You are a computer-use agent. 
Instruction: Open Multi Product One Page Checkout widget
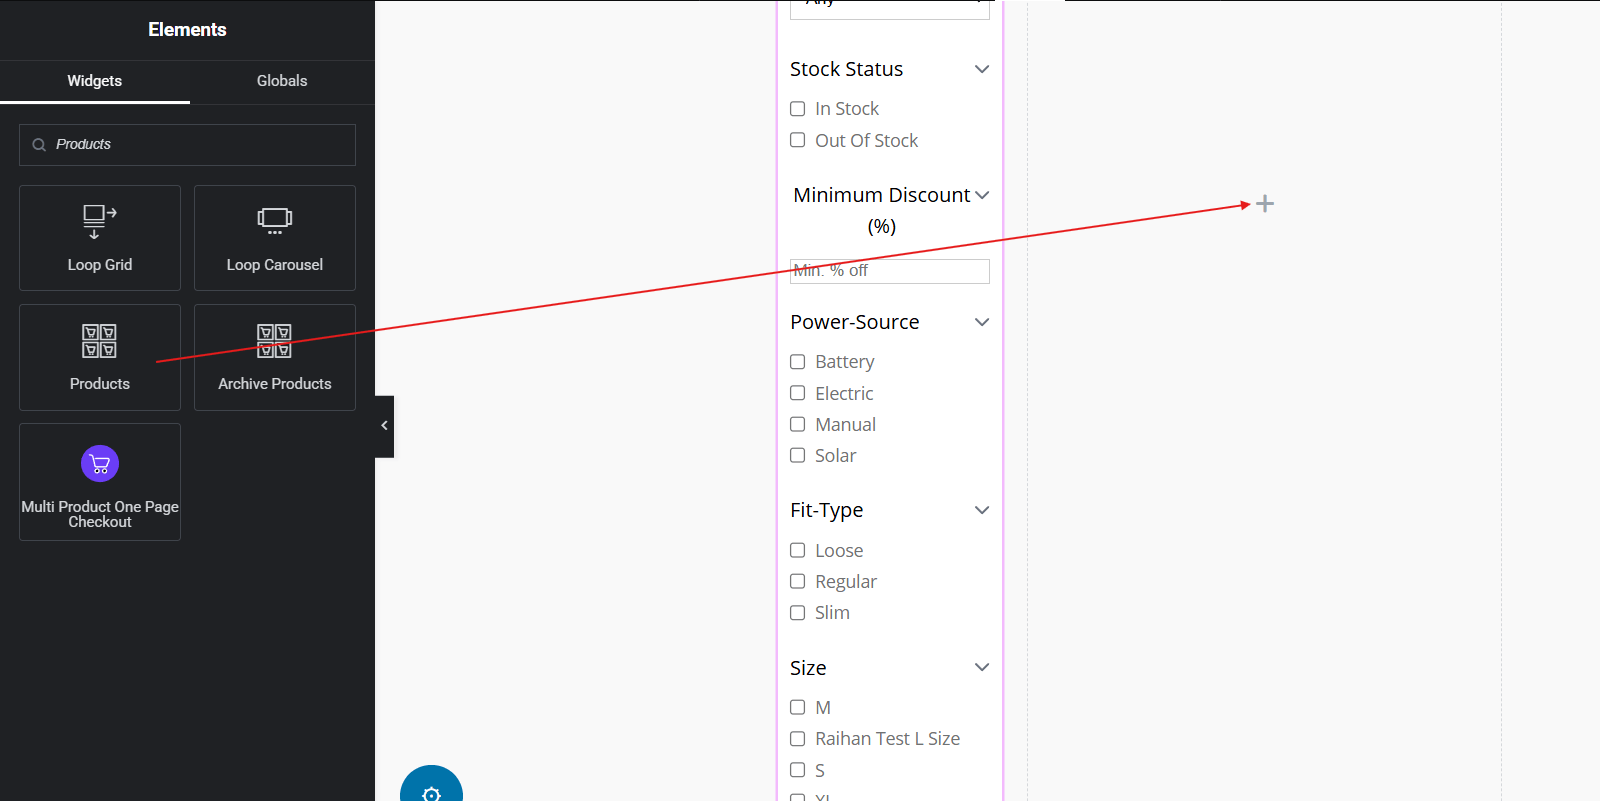(x=99, y=482)
